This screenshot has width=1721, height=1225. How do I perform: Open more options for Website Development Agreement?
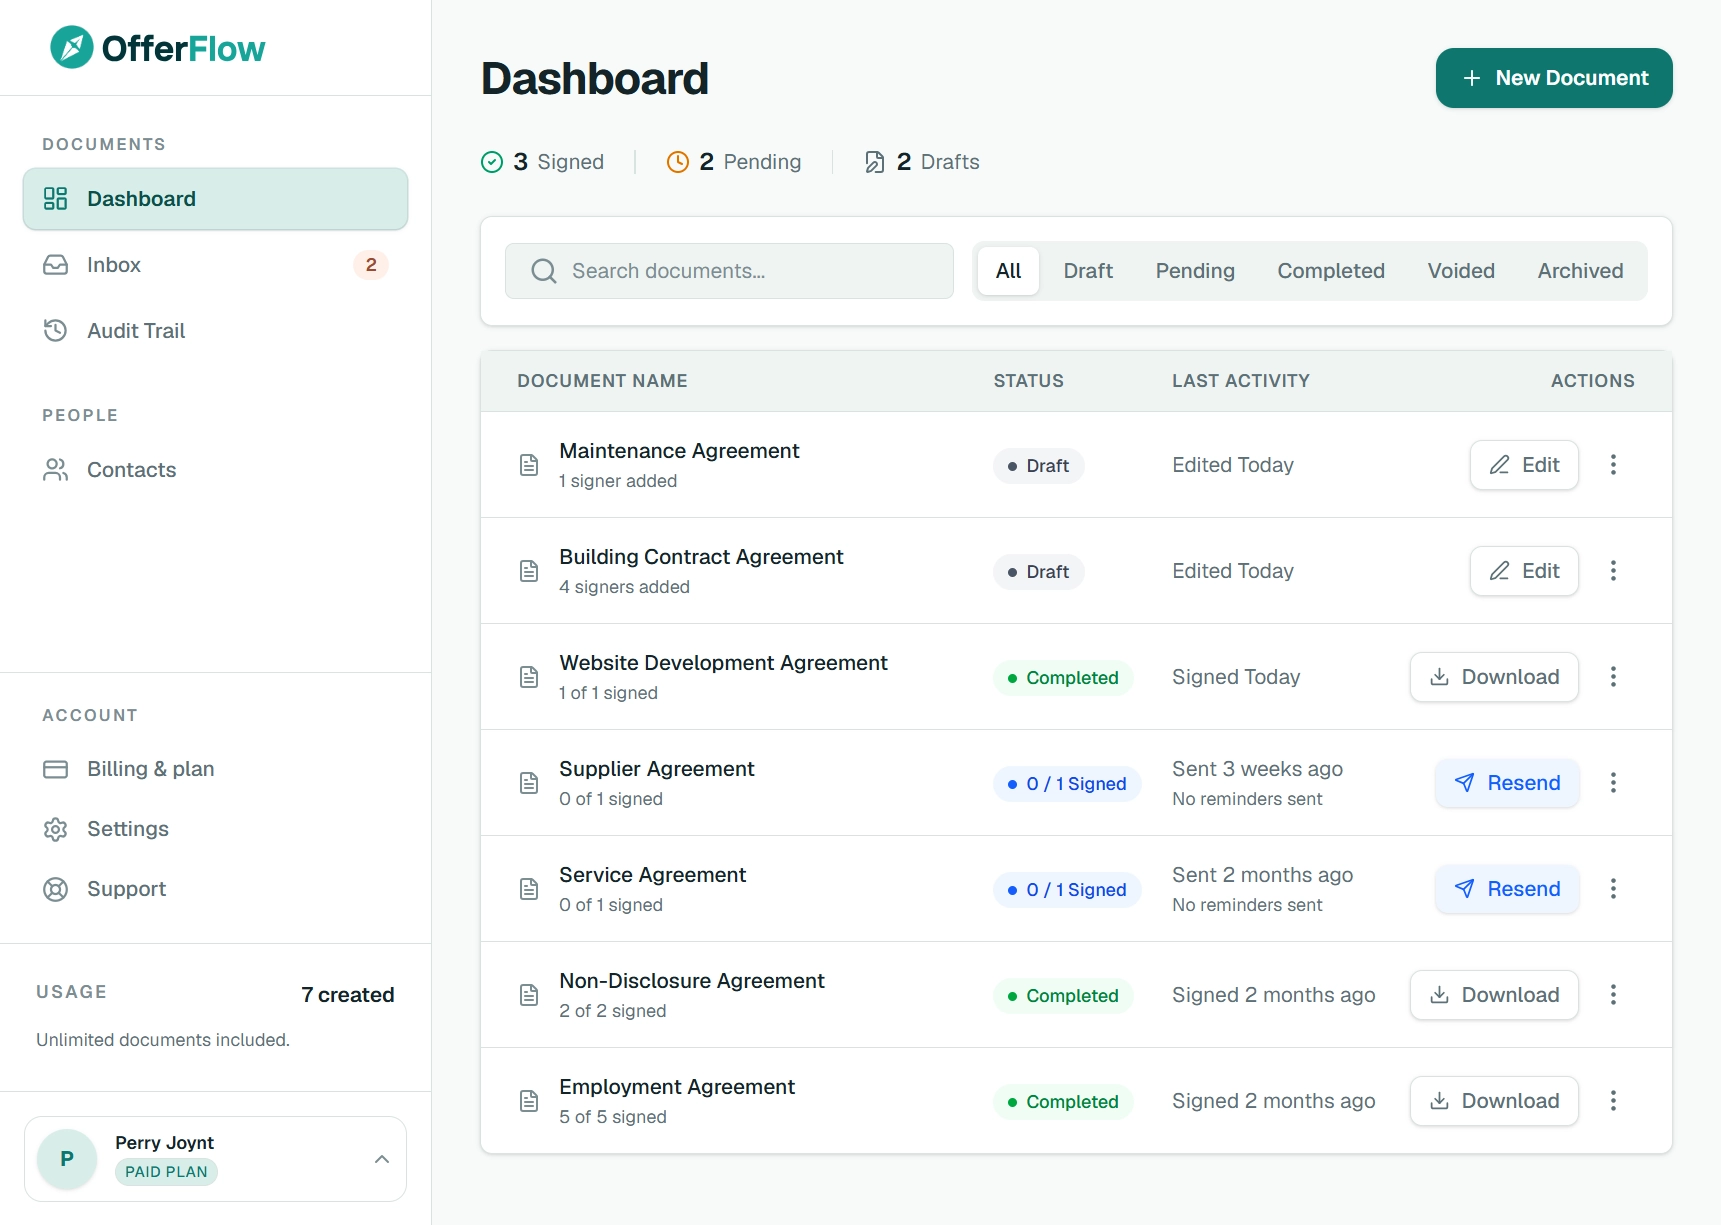tap(1613, 677)
